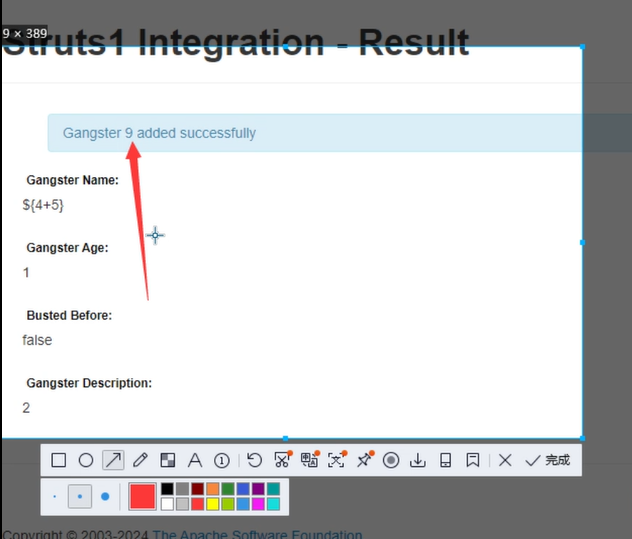This screenshot has width=632, height=539.
Task: Open the scissors long-screenshot tool
Action: click(282, 460)
